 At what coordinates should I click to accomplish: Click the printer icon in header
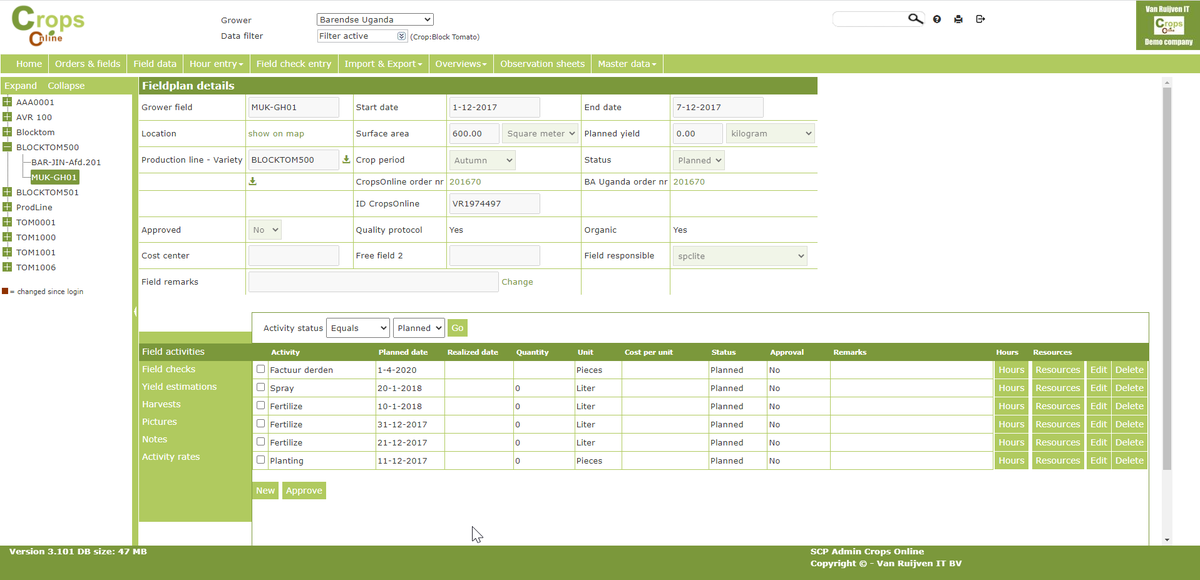click(x=958, y=19)
